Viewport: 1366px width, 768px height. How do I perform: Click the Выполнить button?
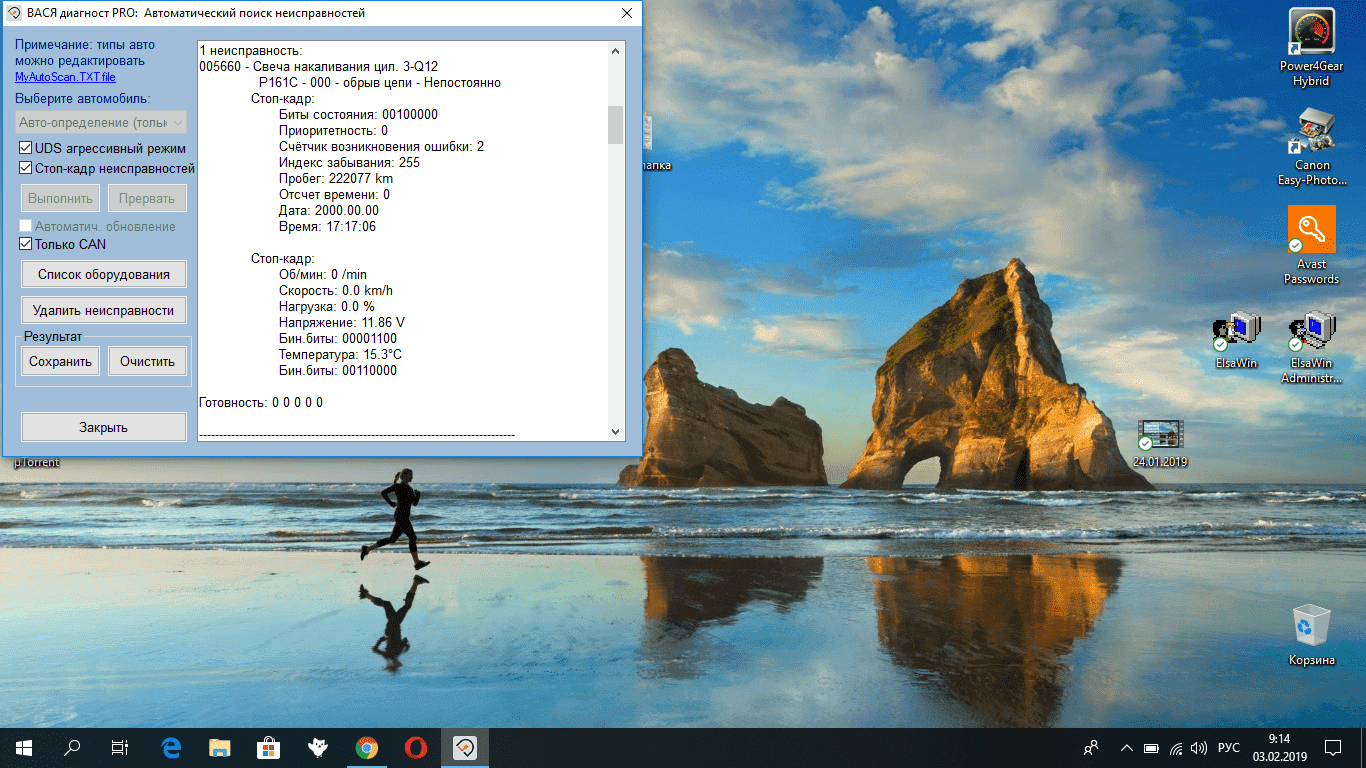pos(61,198)
